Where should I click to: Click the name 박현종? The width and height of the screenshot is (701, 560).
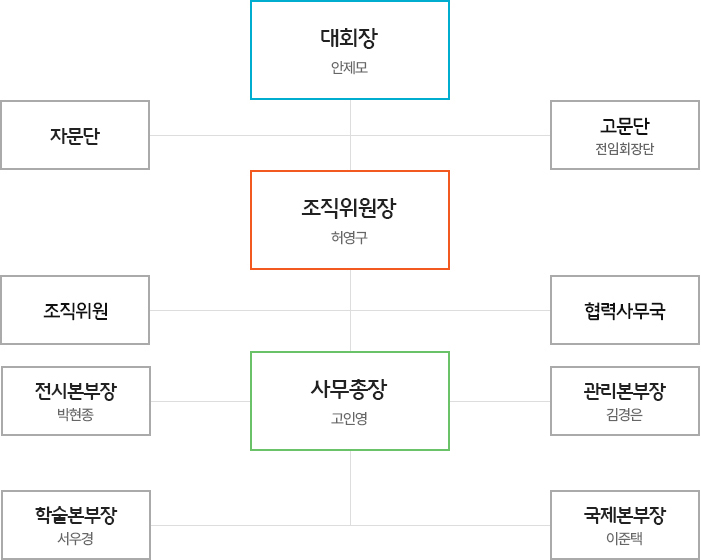point(76,415)
